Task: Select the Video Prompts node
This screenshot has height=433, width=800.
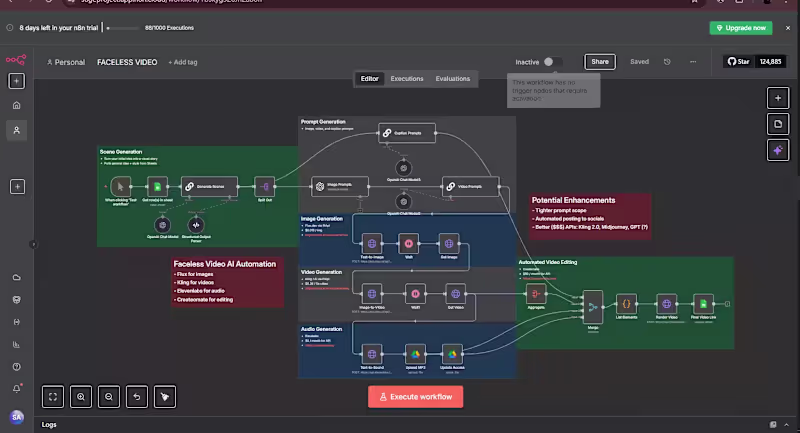Action: tap(470, 187)
